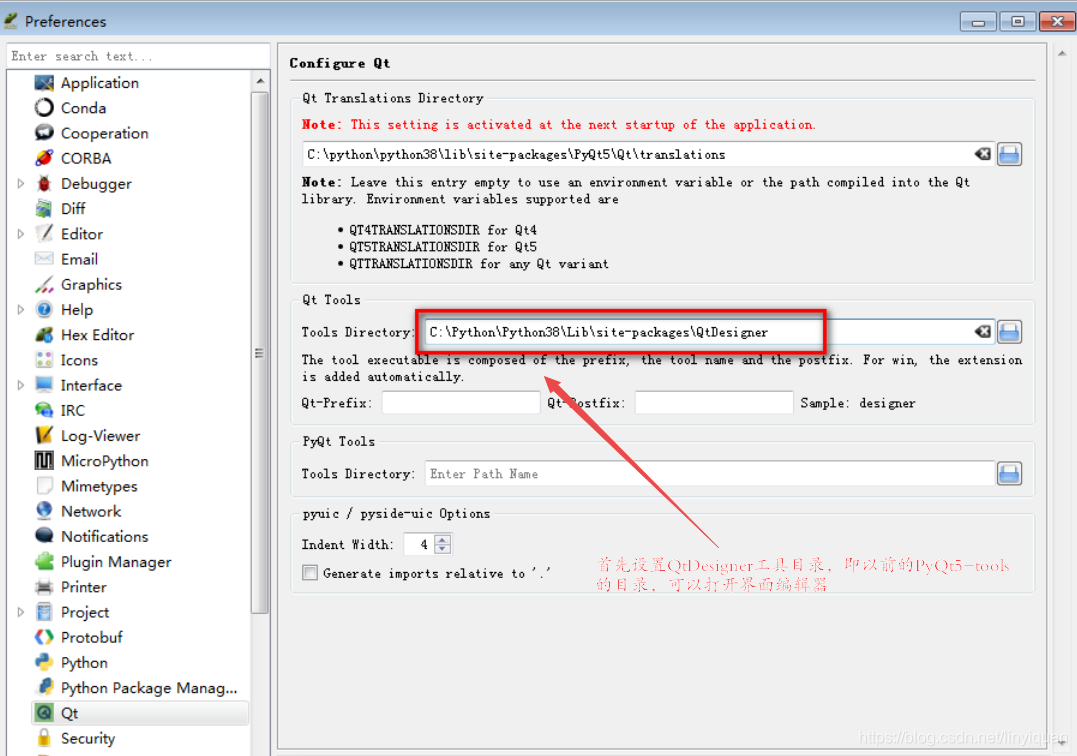Click the configuration page scroll-up arrow
The height and width of the screenshot is (756, 1077).
[1063, 54]
